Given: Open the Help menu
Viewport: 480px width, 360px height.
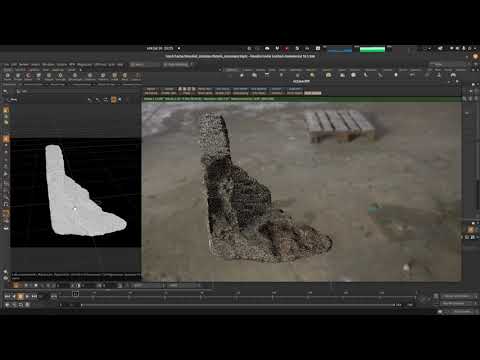Looking at the screenshot, I should [120, 65].
